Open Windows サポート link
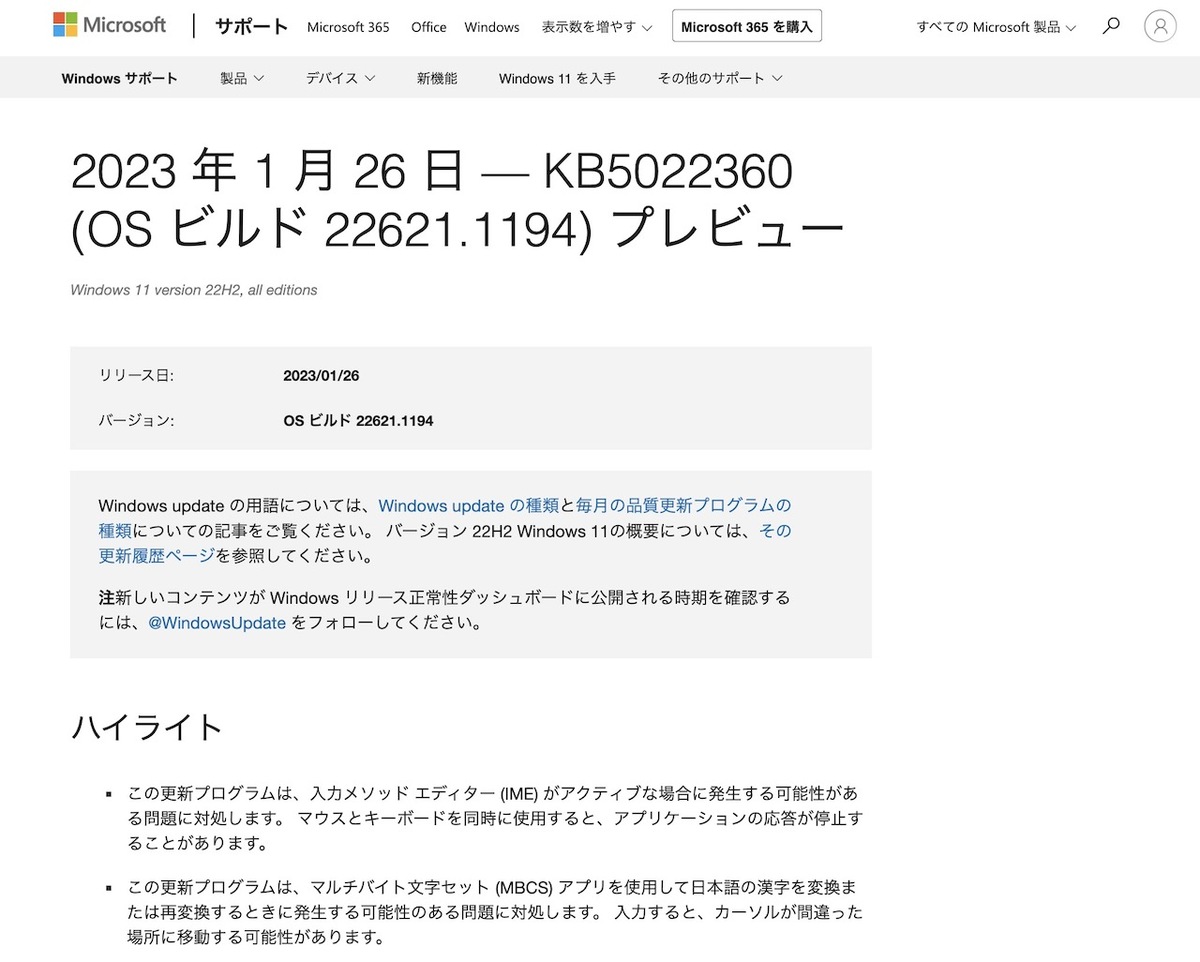The height and width of the screenshot is (962, 1200). coord(120,78)
